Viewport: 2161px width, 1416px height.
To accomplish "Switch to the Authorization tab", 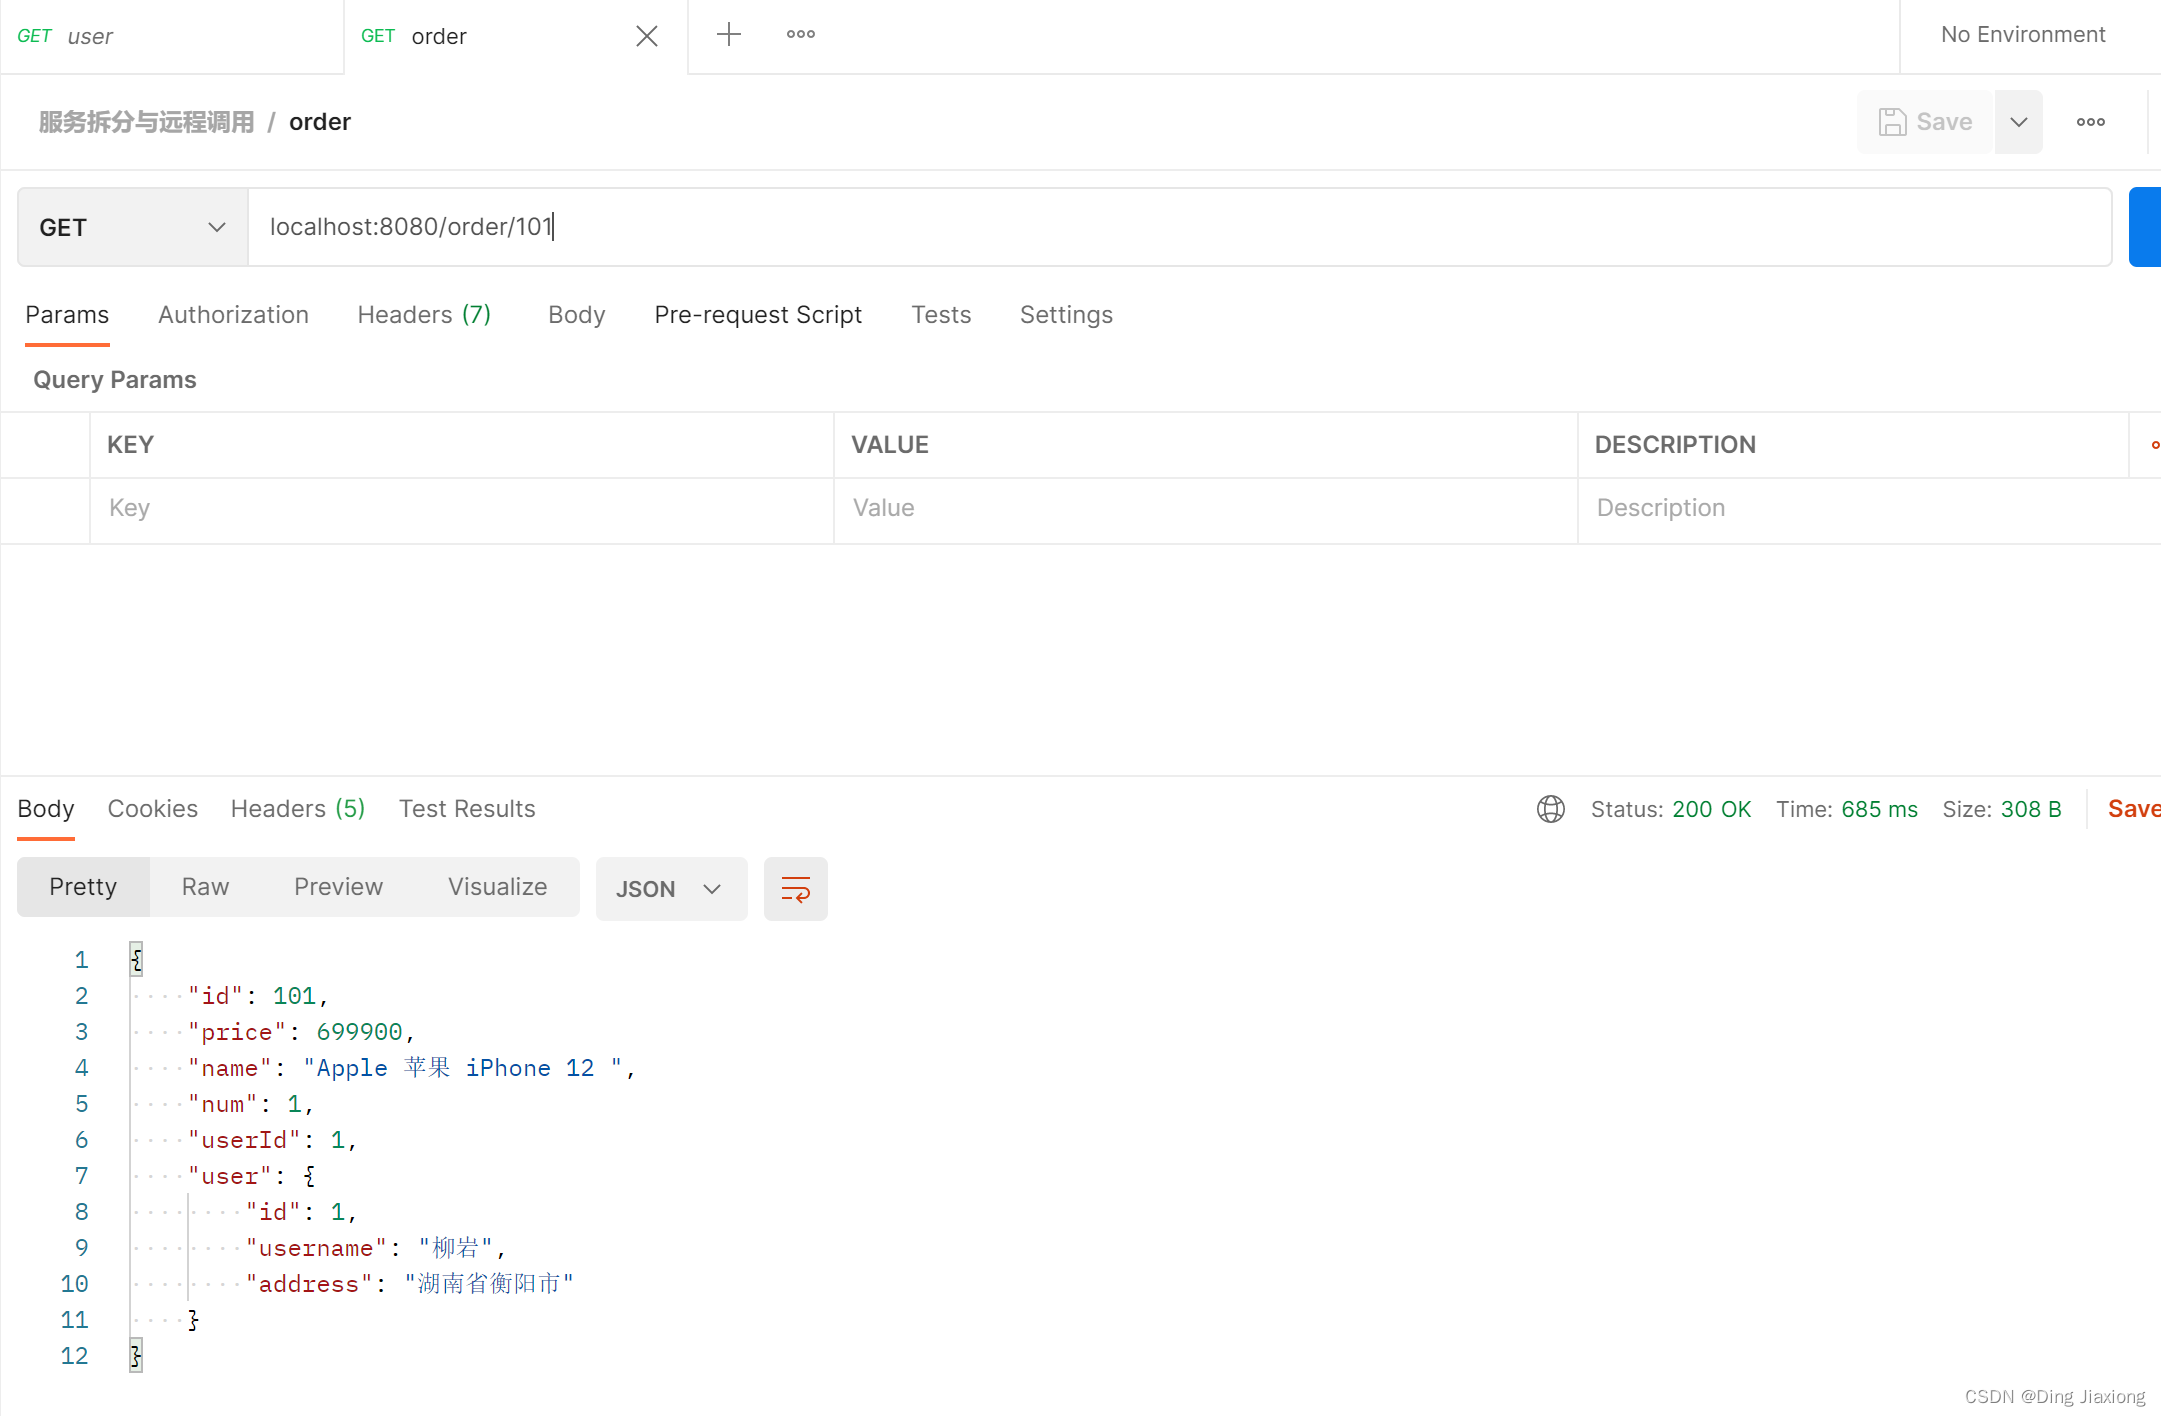I will point(233,315).
